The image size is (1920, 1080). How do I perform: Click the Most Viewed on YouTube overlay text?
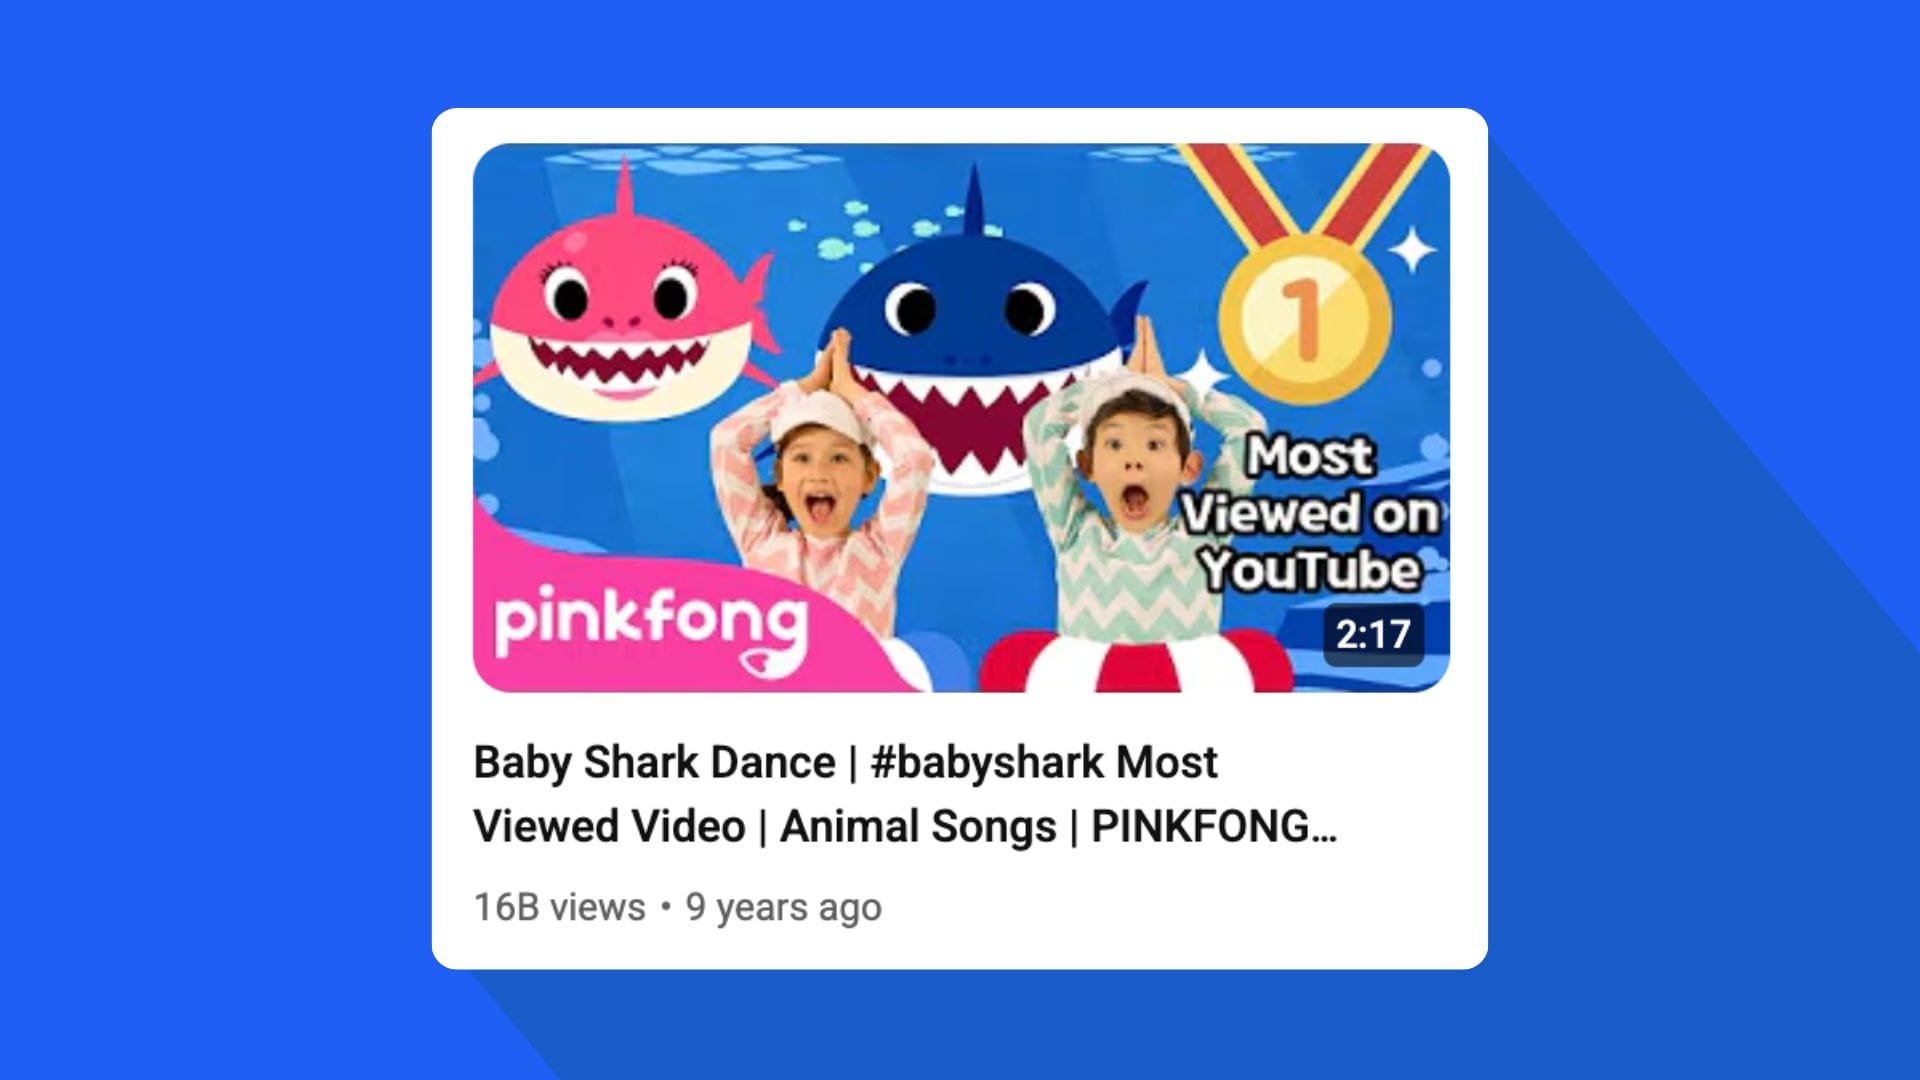pyautogui.click(x=1310, y=514)
